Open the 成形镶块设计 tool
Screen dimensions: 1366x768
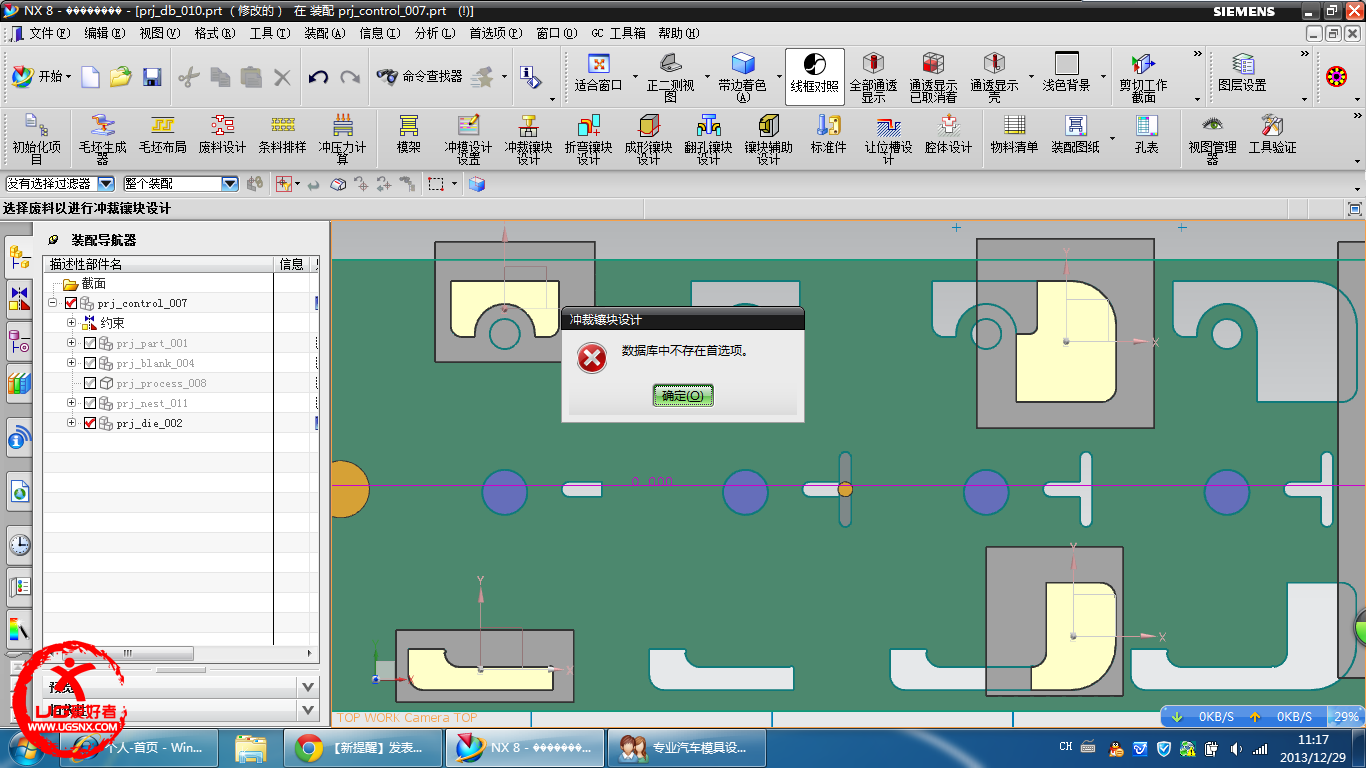coord(648,138)
